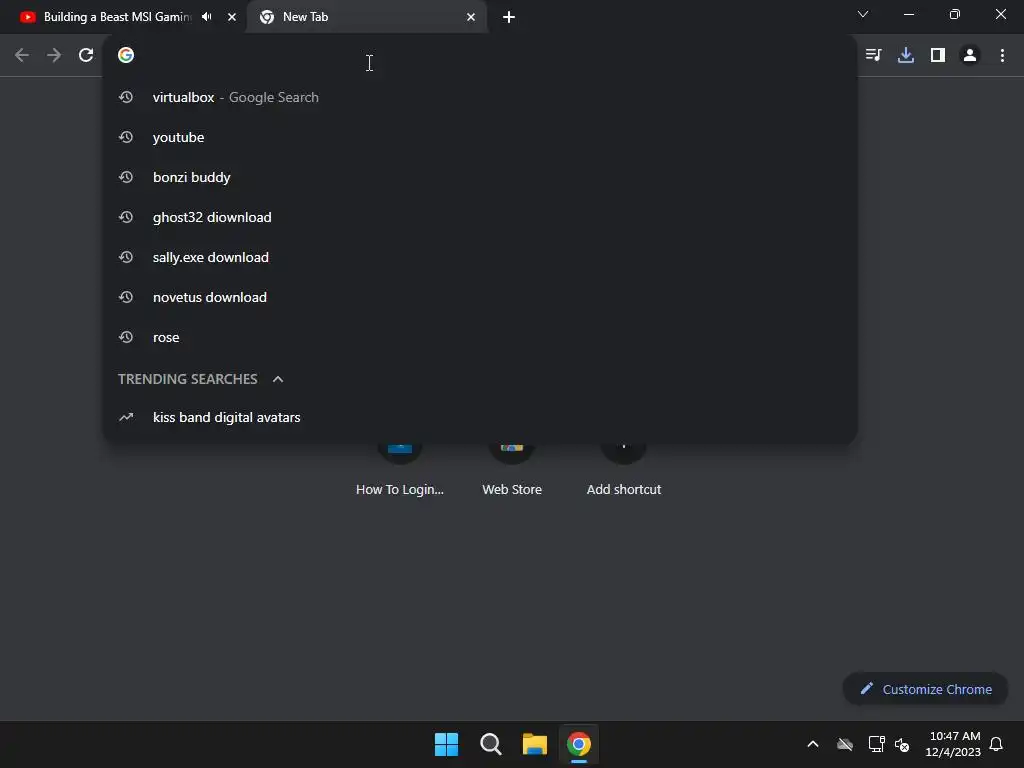Click the Google icon in the address bar

pyautogui.click(x=126, y=56)
